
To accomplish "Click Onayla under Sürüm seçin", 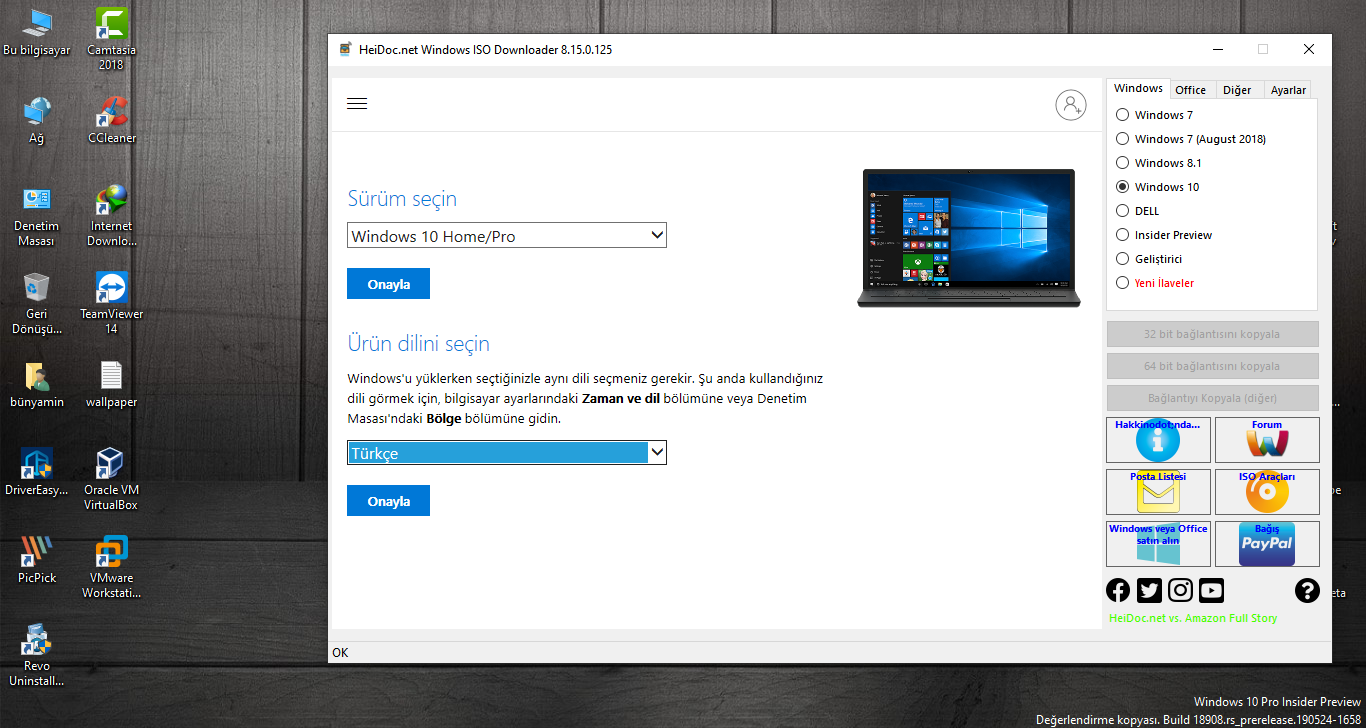I will [388, 284].
